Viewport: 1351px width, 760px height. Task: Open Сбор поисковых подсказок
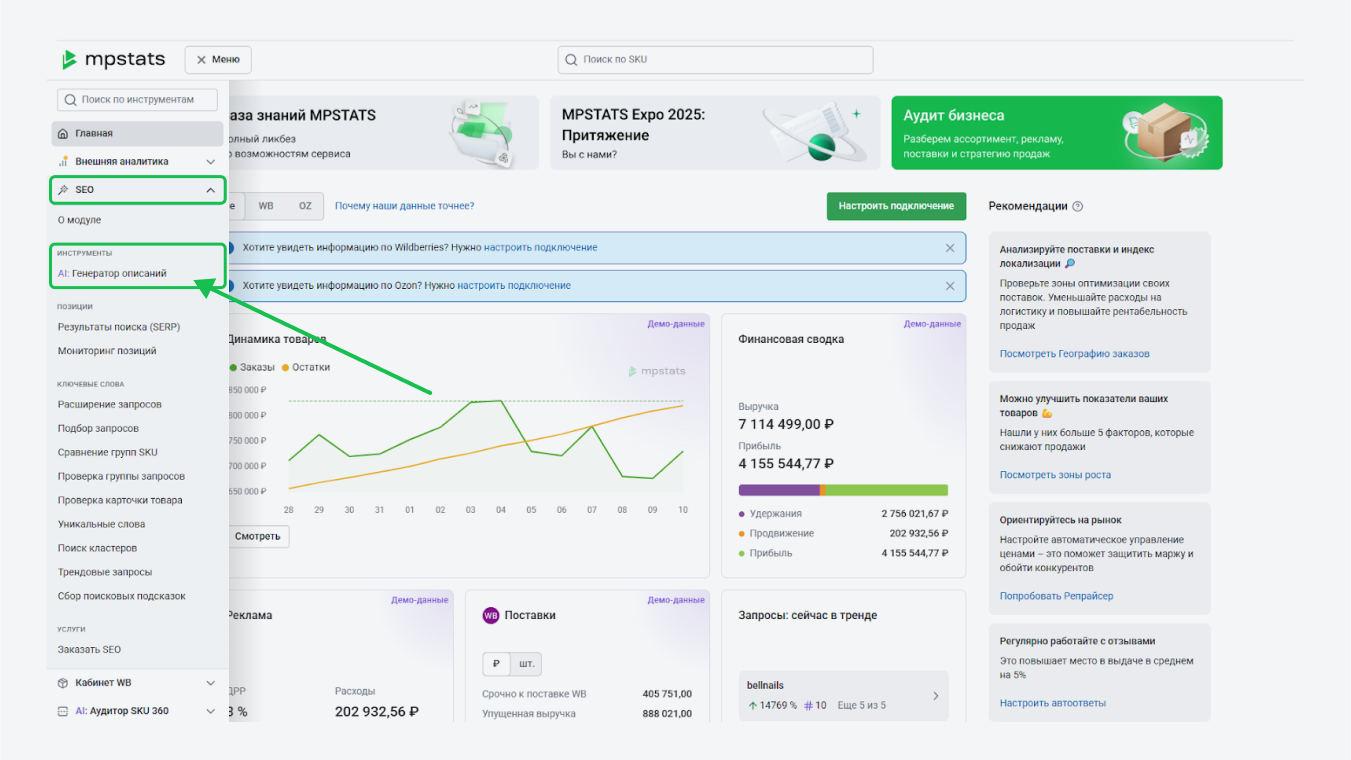pos(122,597)
